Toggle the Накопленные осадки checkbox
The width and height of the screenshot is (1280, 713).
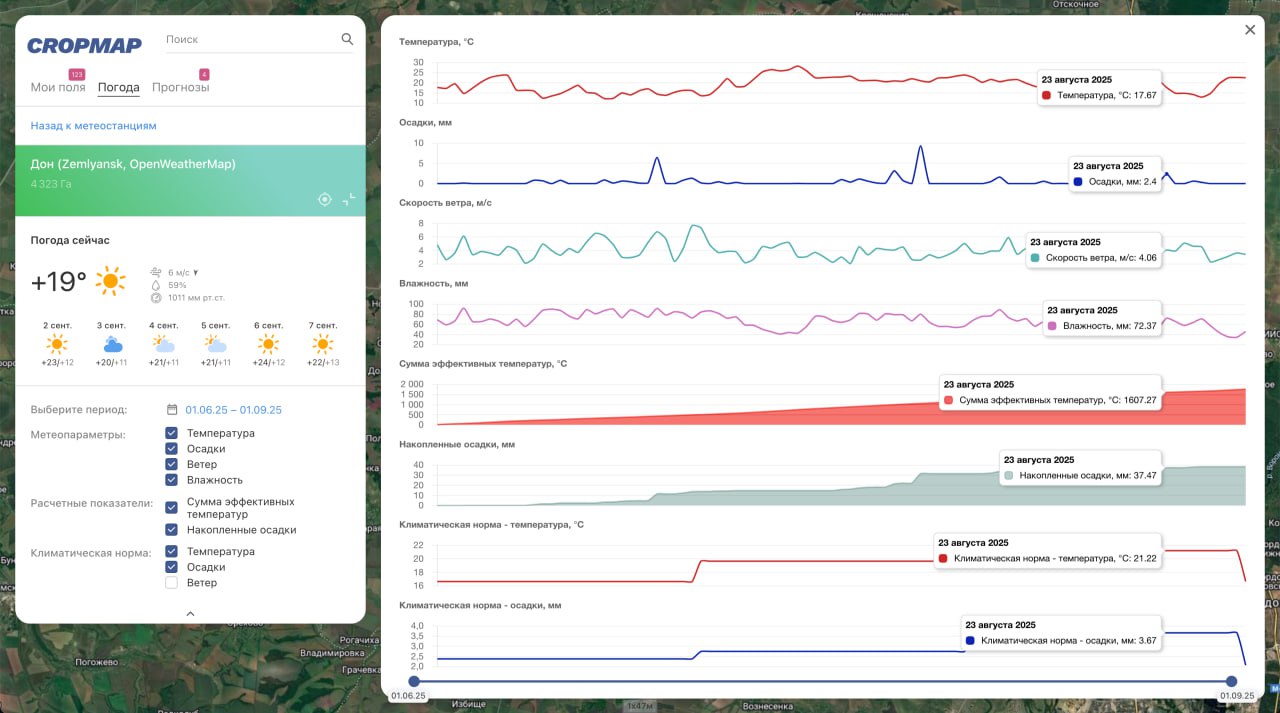point(171,530)
